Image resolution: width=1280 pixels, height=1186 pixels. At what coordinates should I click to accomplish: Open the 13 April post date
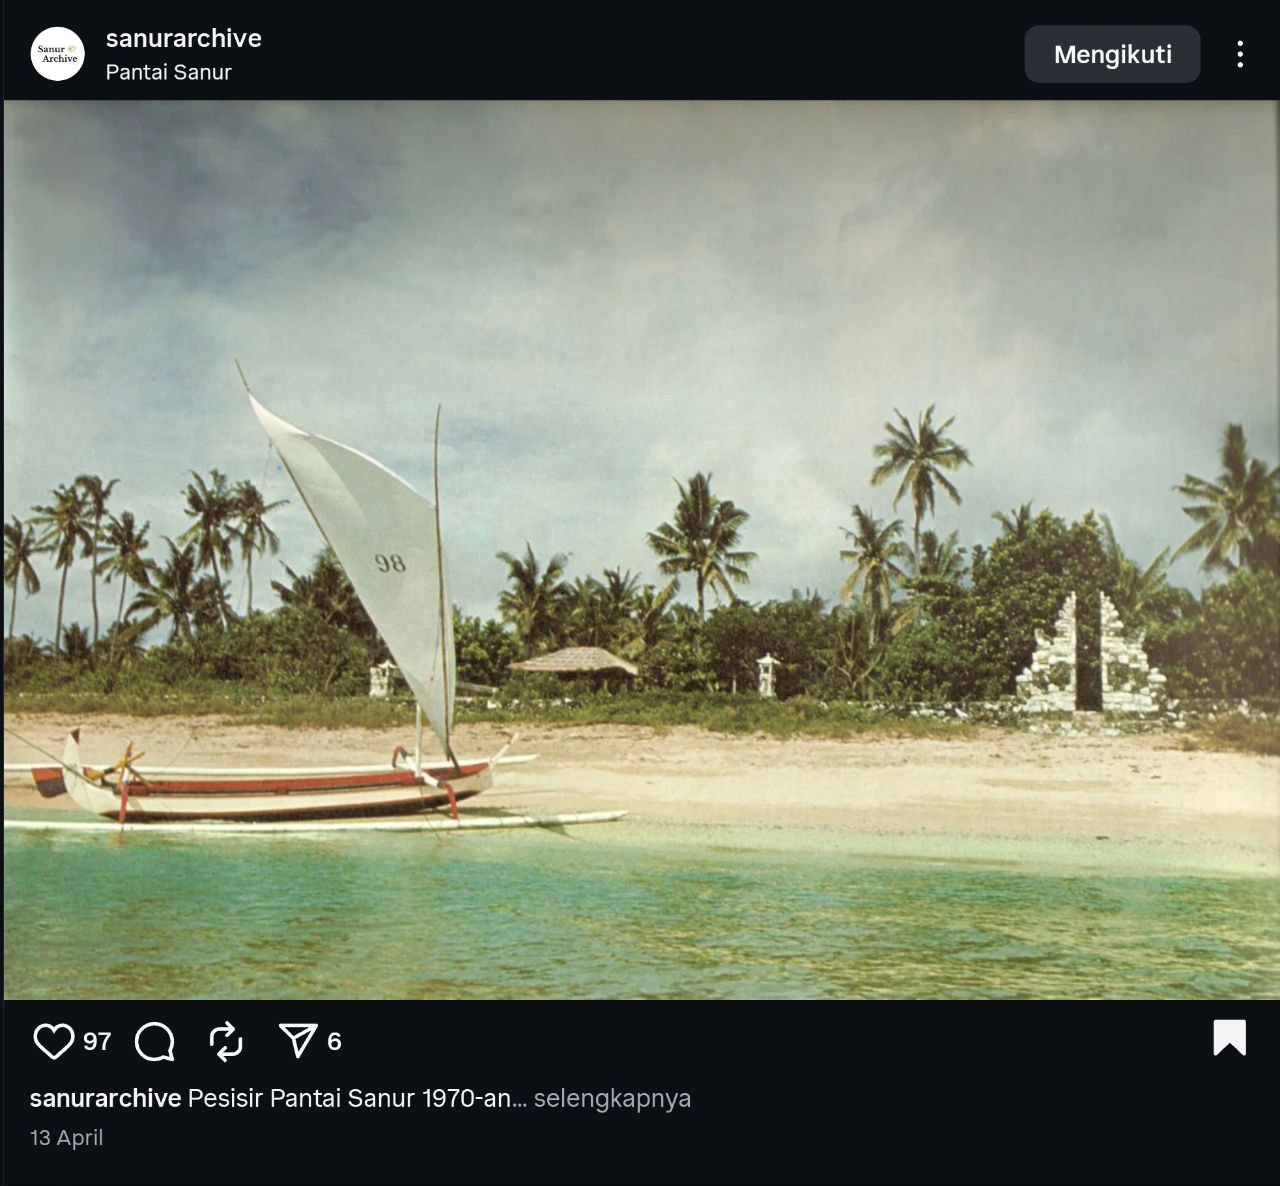[x=67, y=1138]
